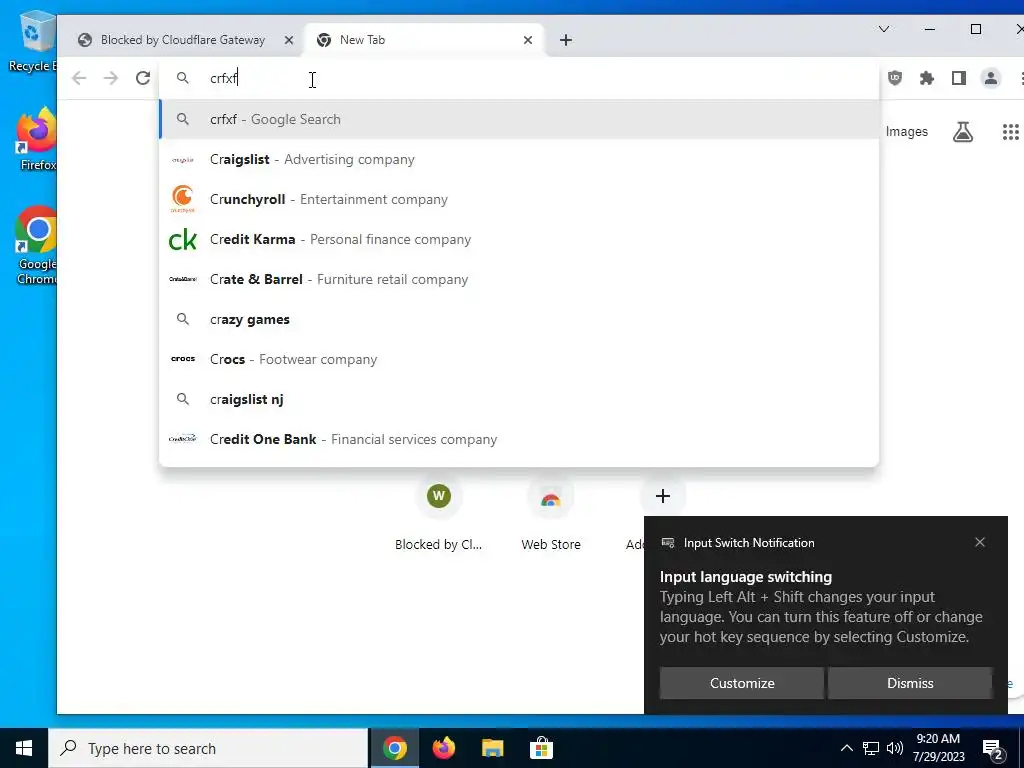Open the uBlock Origin extension icon
This screenshot has width=1024, height=768.
(x=895, y=78)
